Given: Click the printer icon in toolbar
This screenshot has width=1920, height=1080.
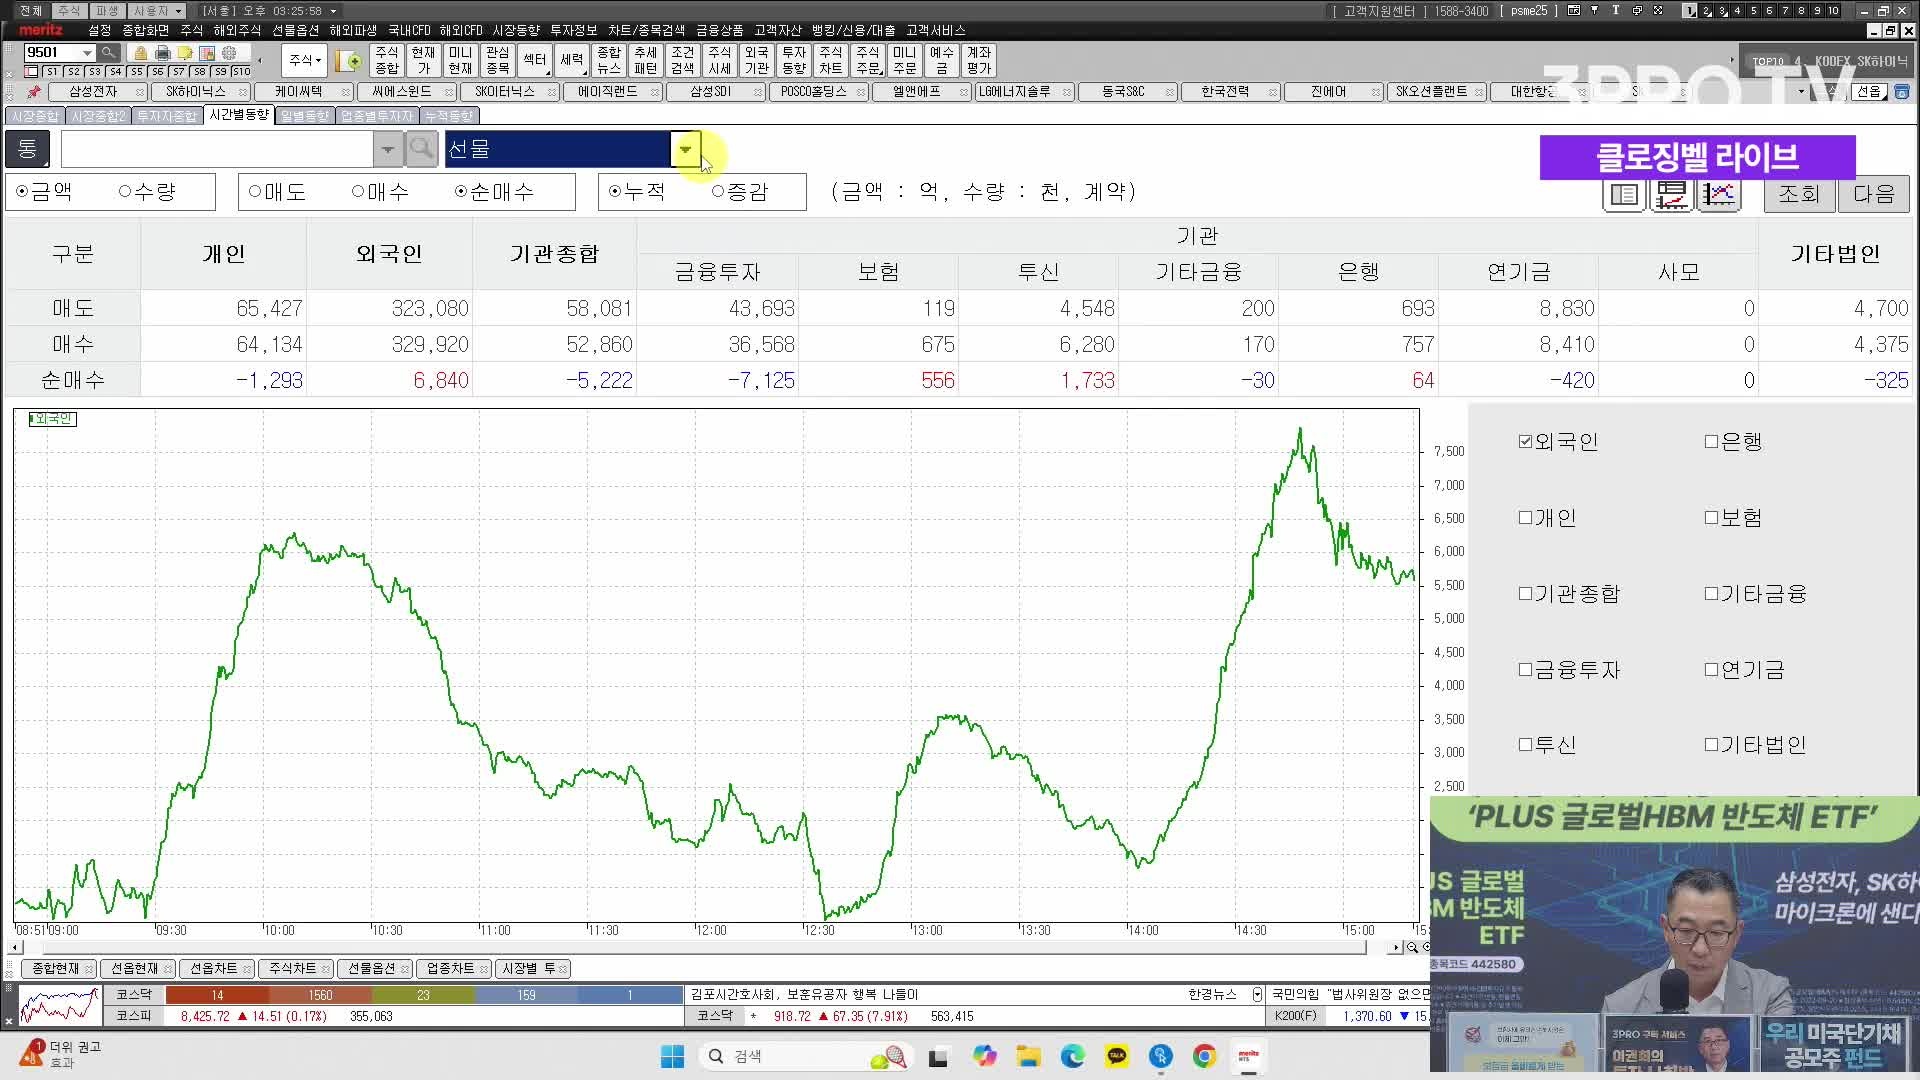Looking at the screenshot, I should [162, 53].
